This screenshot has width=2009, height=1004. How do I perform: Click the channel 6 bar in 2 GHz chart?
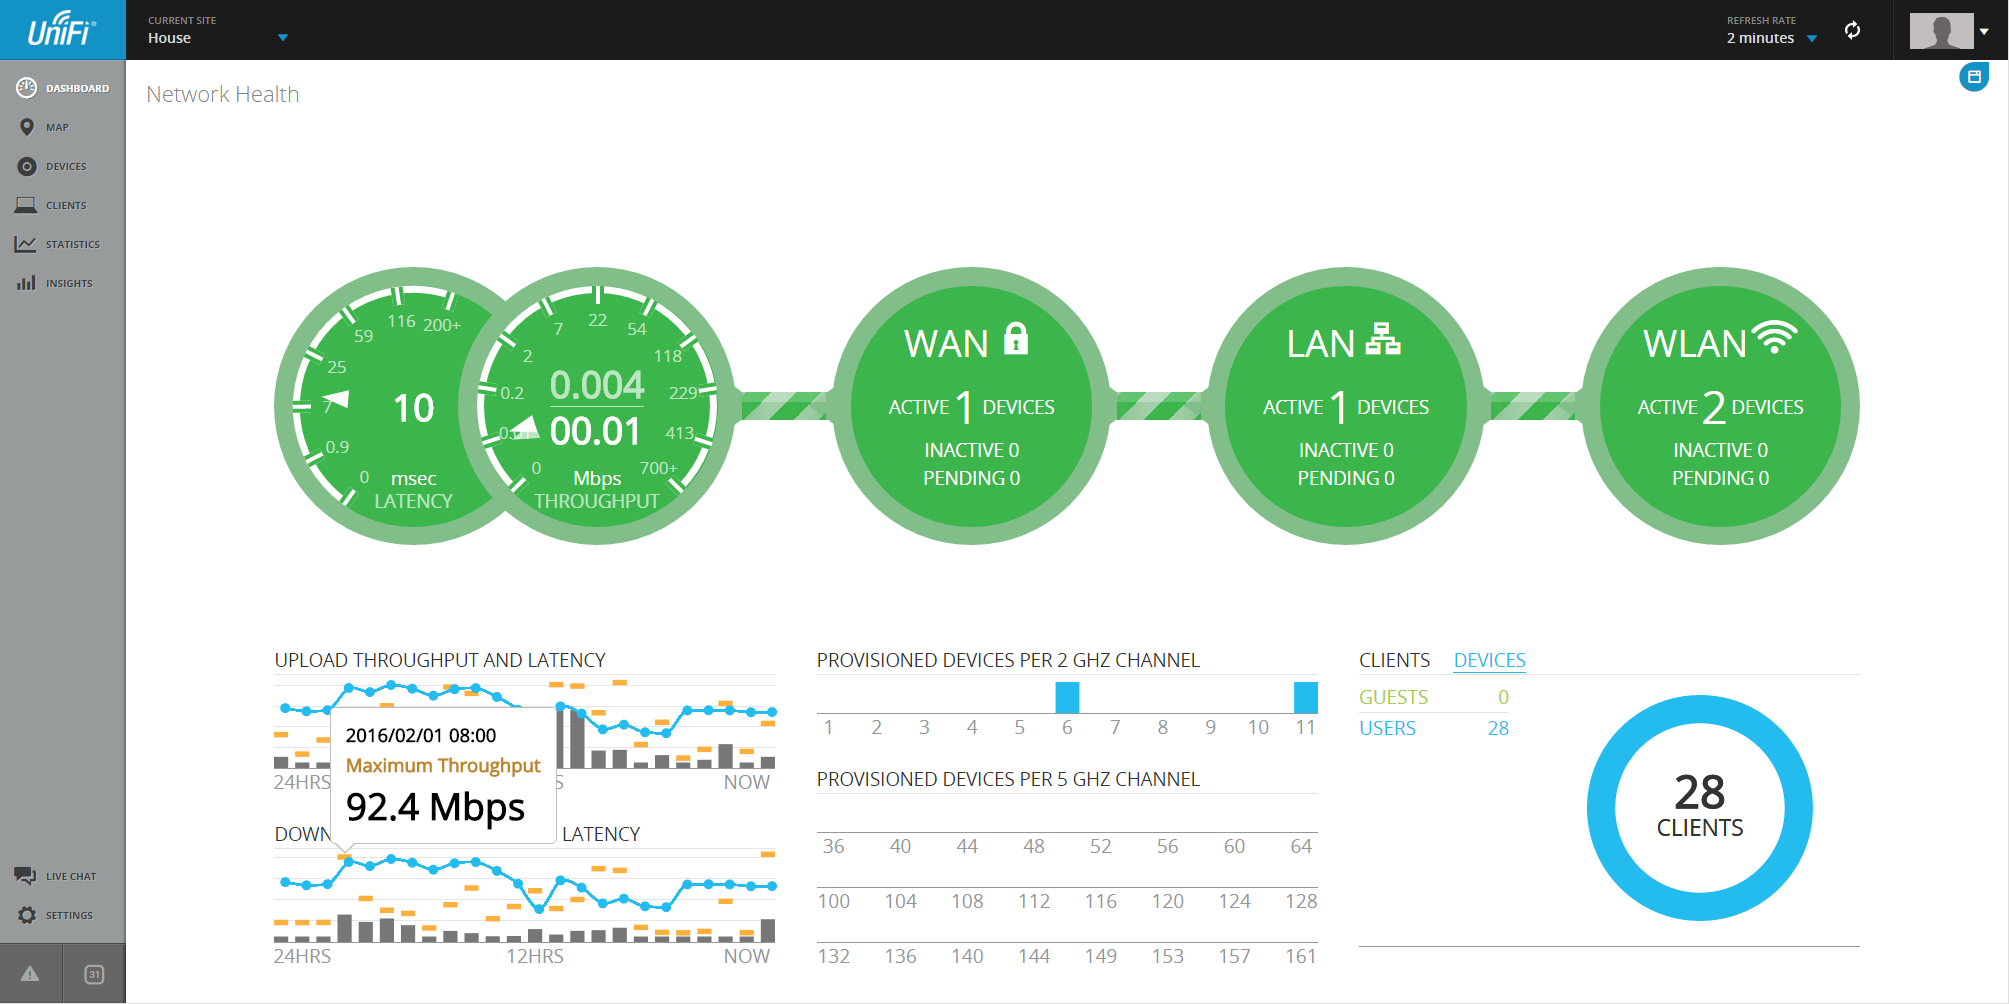[1067, 697]
